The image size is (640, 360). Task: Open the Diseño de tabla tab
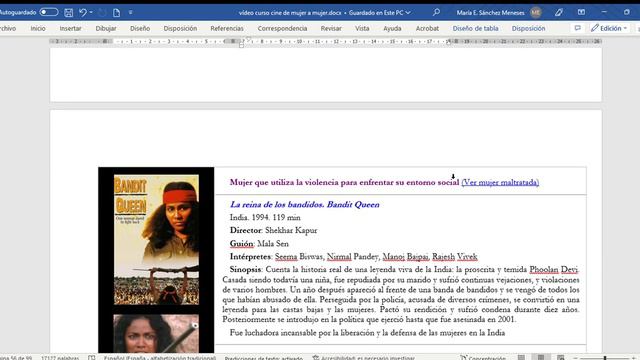[476, 28]
